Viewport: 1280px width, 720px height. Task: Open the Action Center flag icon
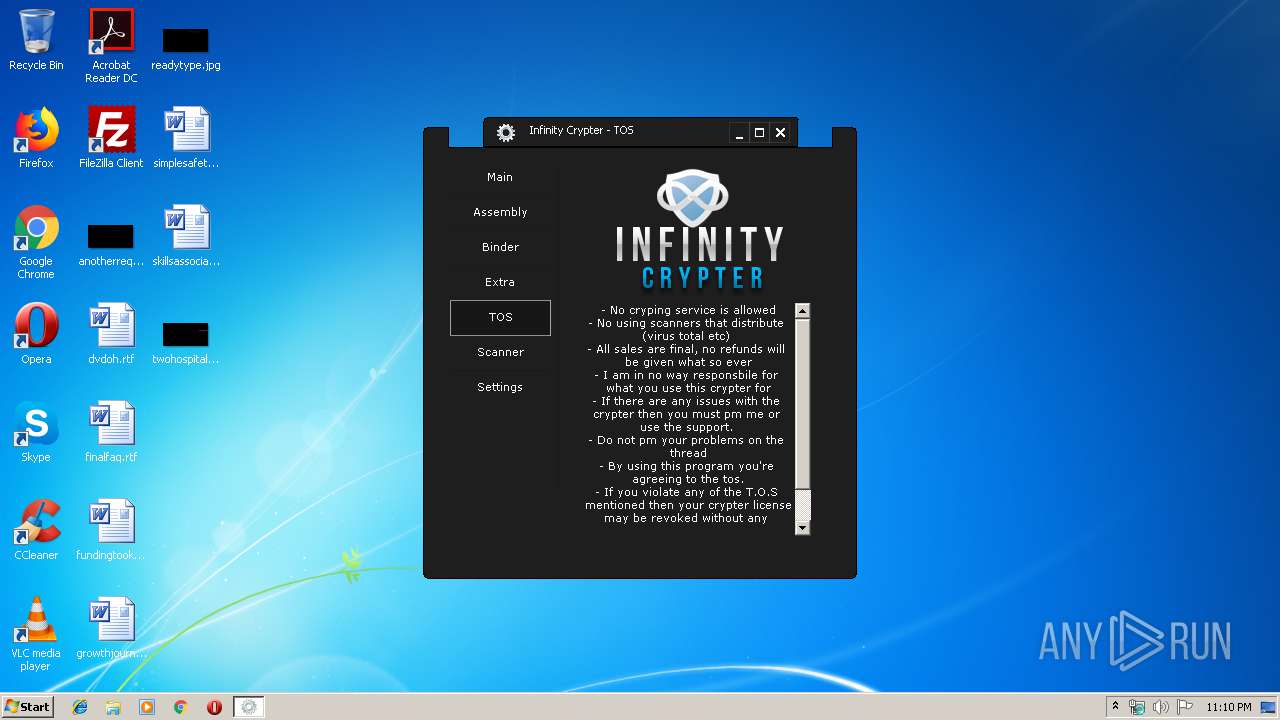(x=1185, y=707)
